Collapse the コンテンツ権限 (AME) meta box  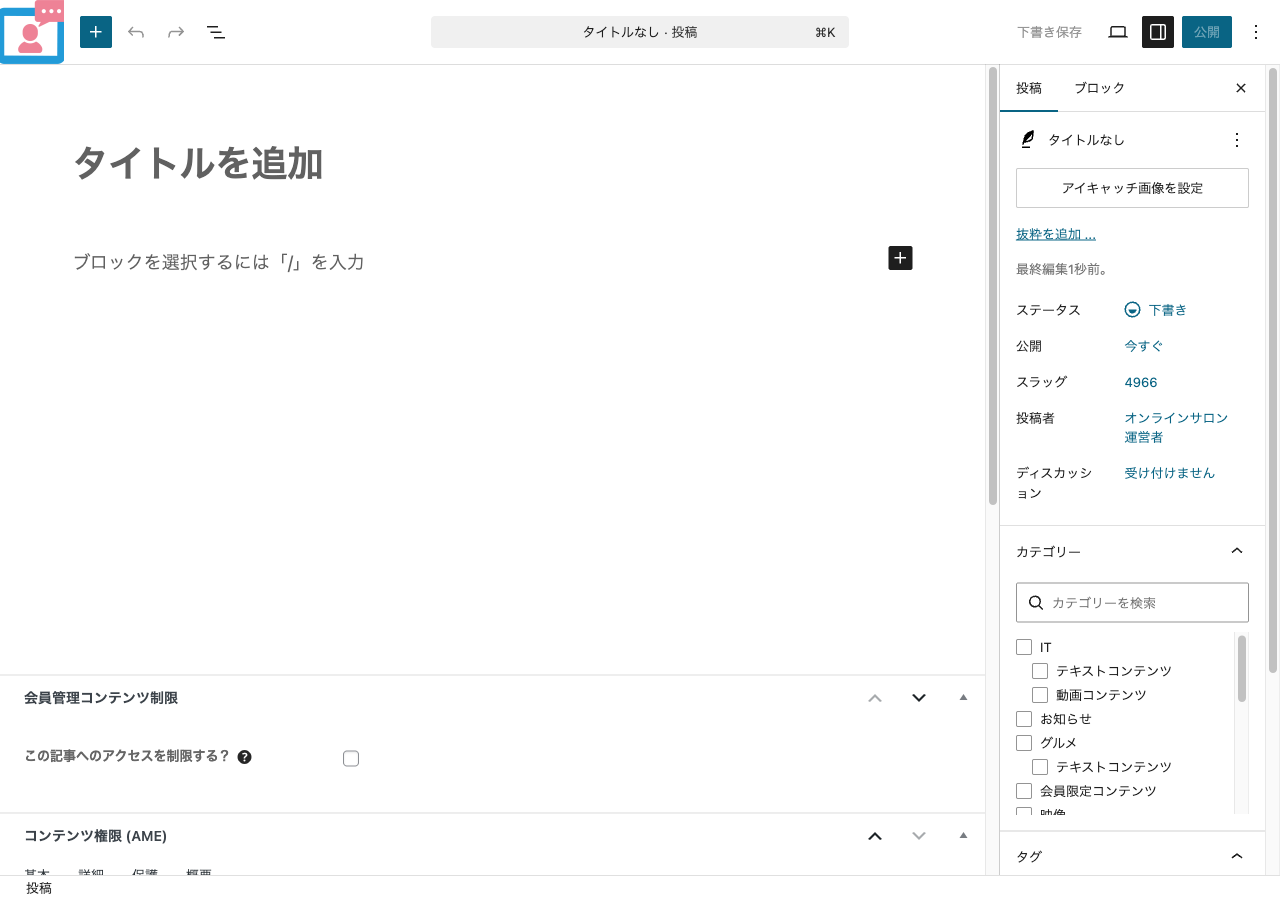[x=875, y=836]
